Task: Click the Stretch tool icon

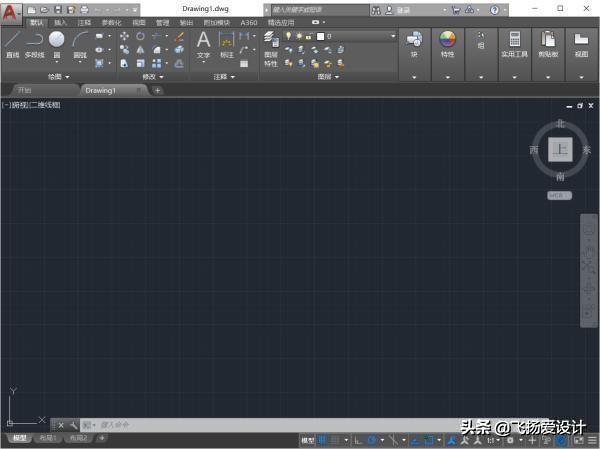Action: click(x=124, y=64)
